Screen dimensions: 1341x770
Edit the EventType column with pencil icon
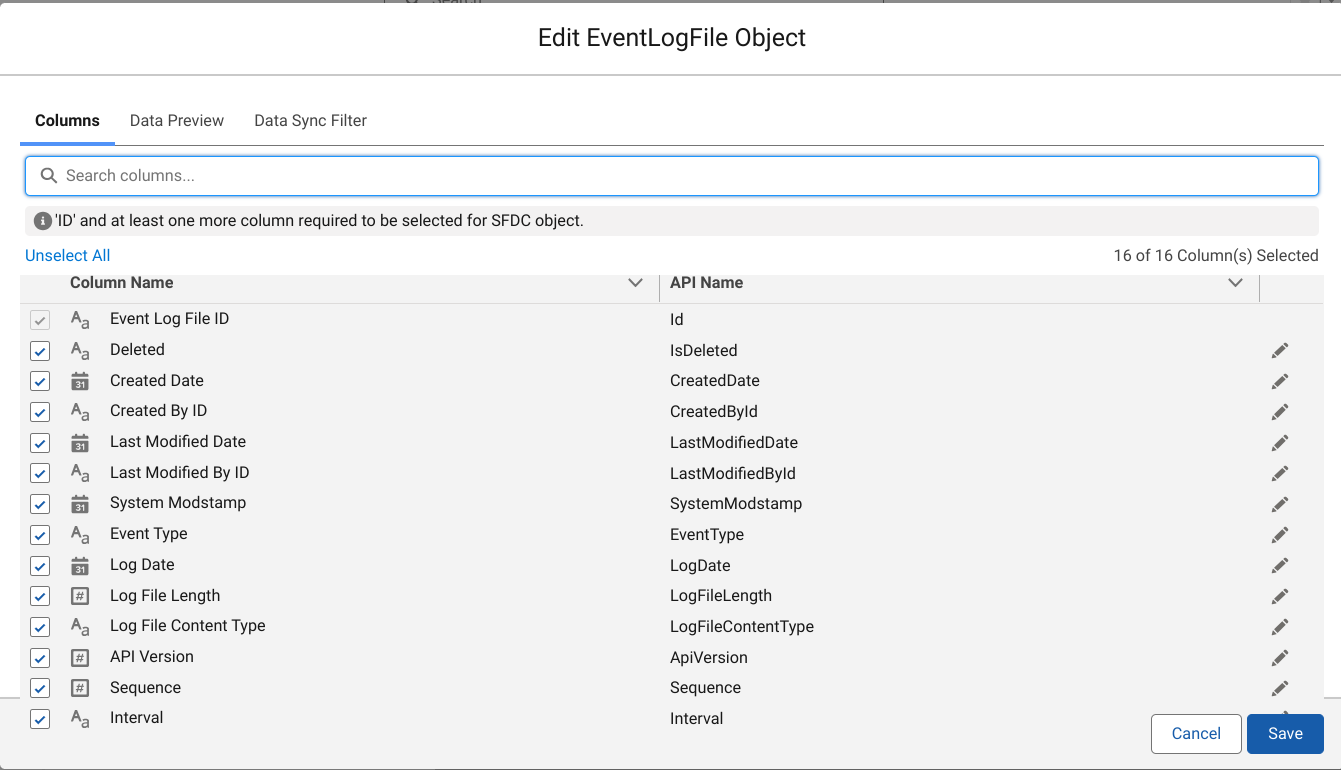click(1280, 535)
